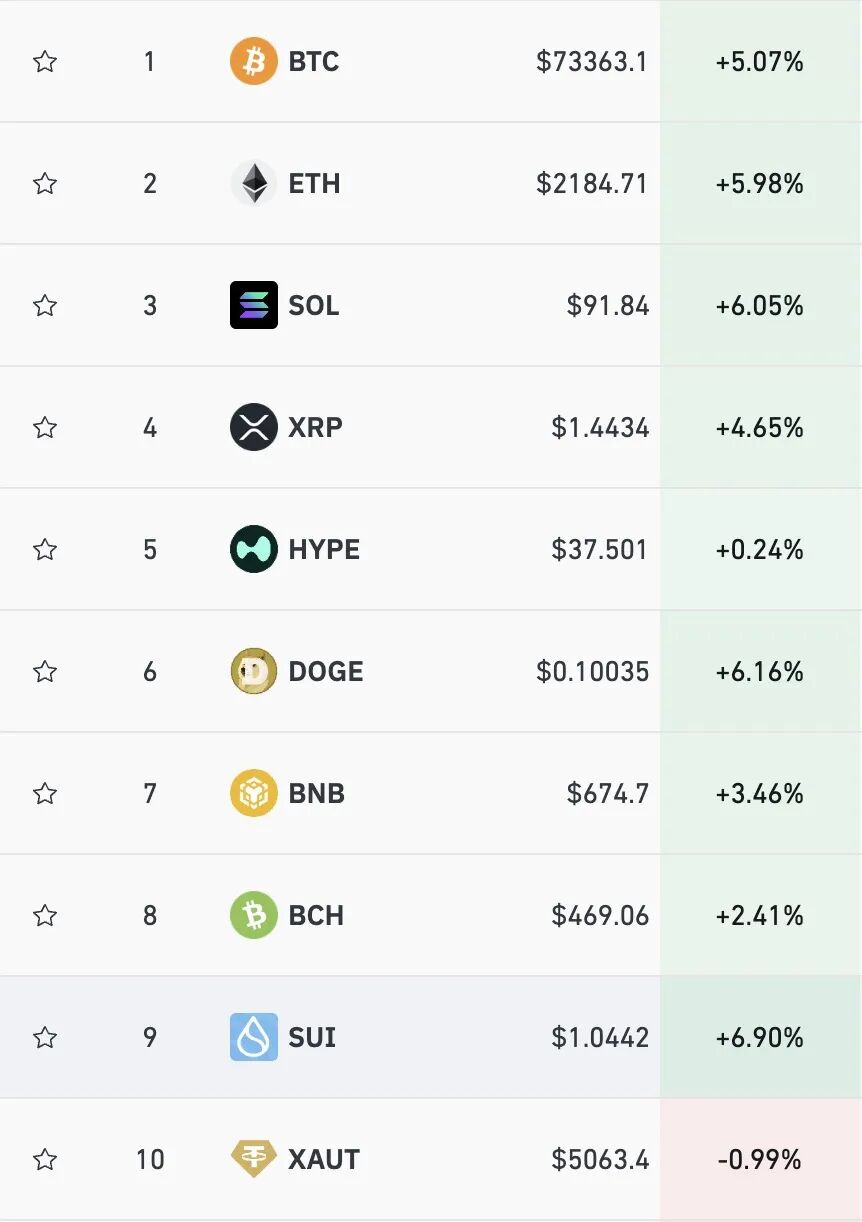Click the BNB logo icon
This screenshot has width=862, height=1222.
tap(253, 794)
